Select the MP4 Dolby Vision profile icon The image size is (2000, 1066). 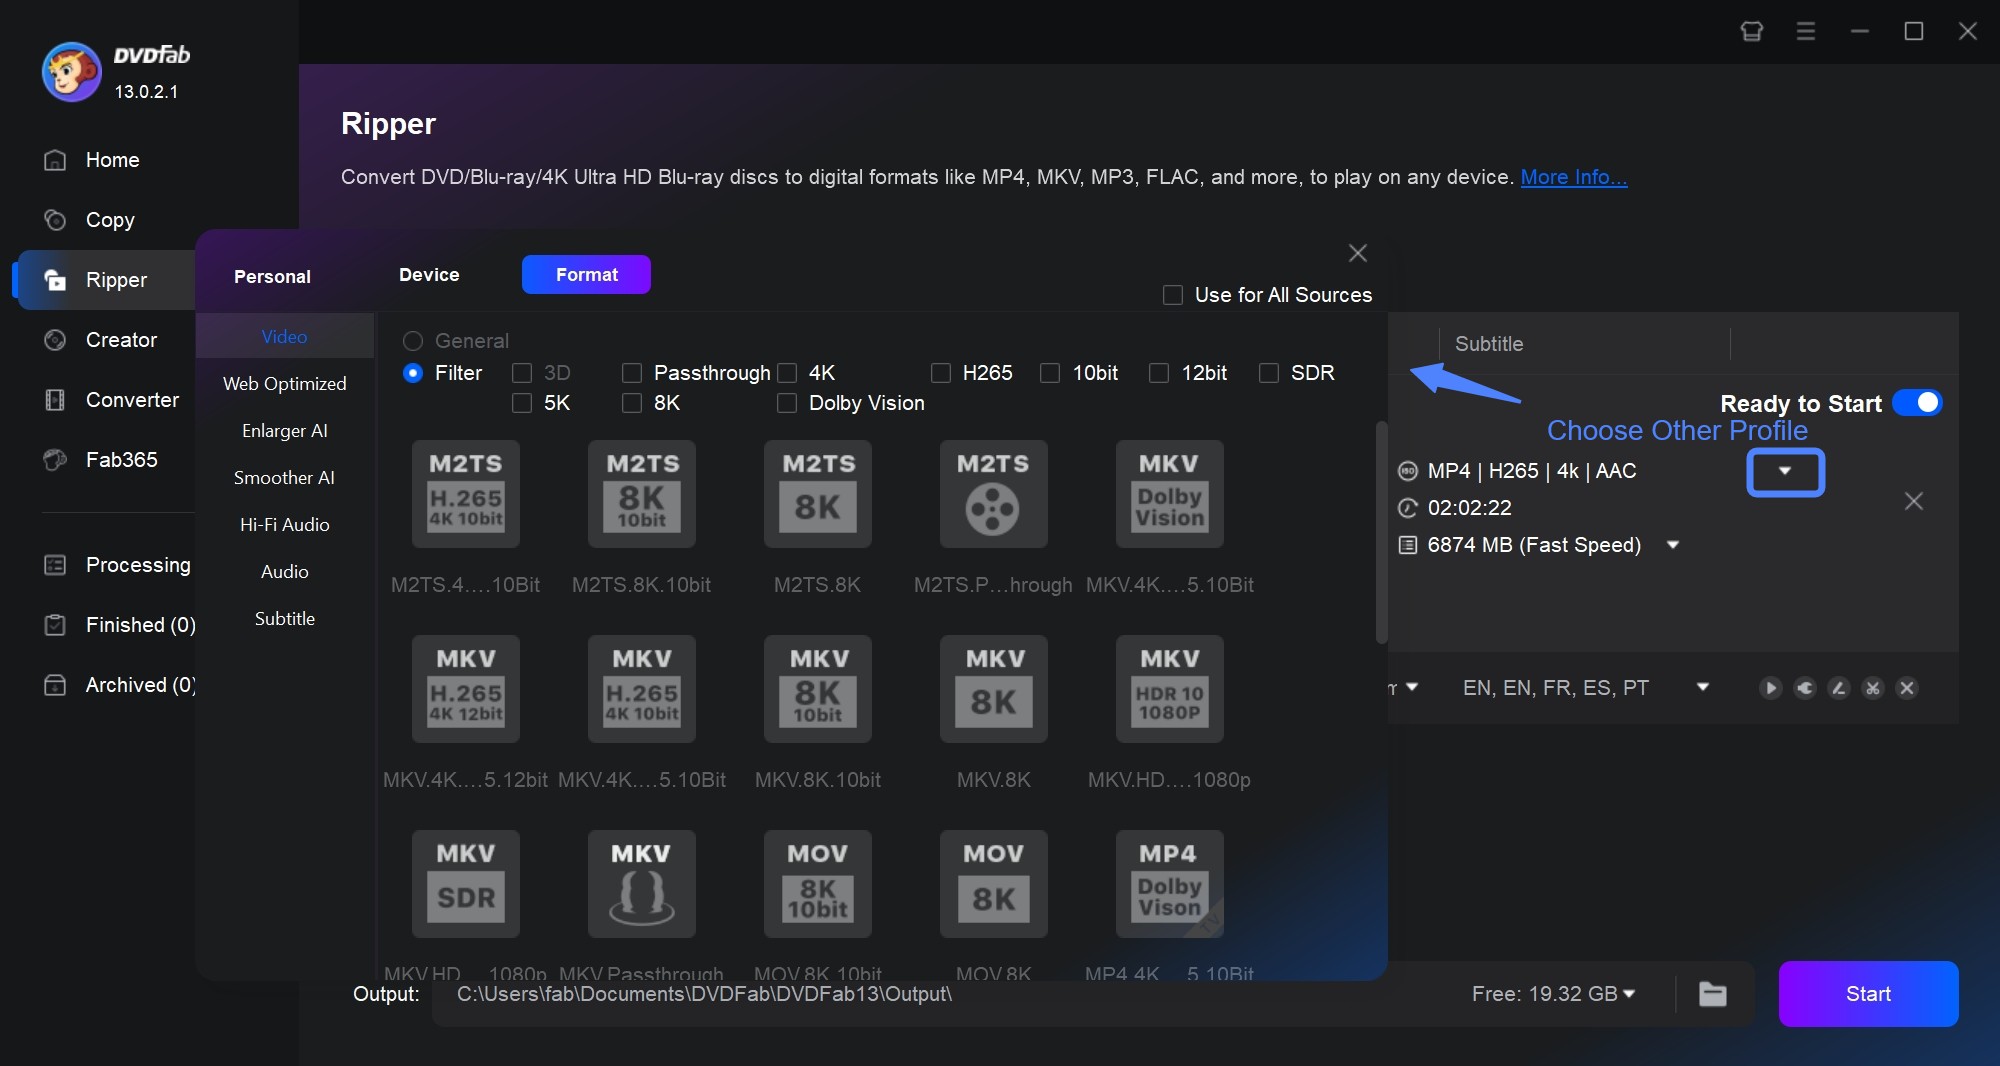1170,884
